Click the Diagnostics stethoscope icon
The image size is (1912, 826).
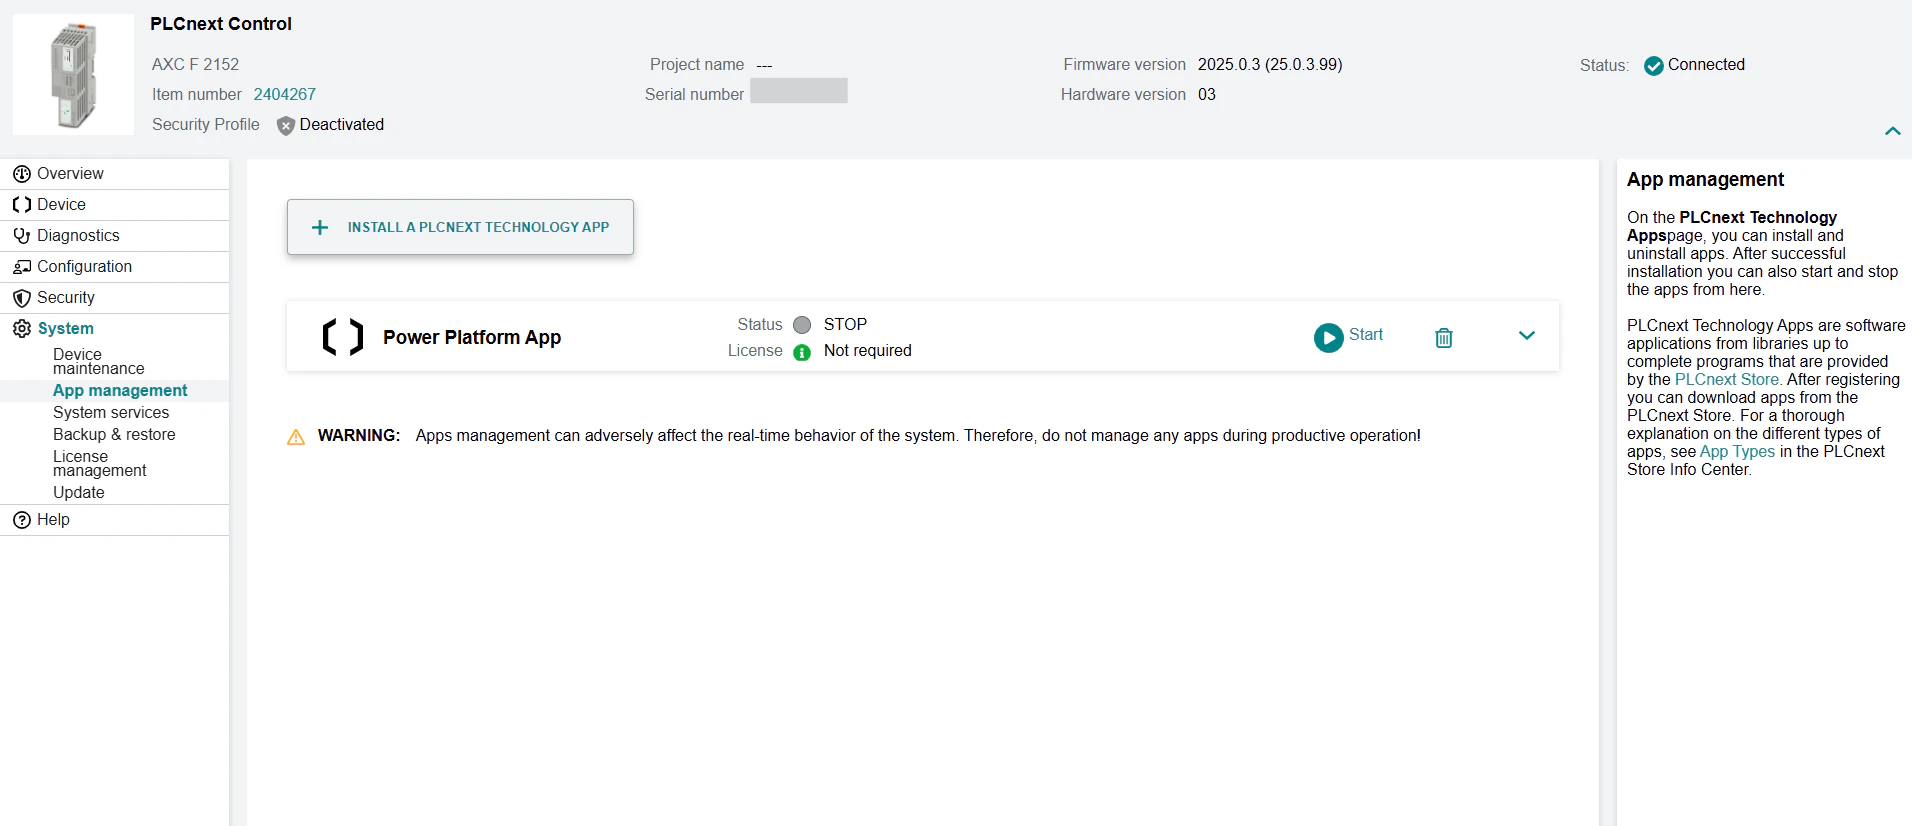22,236
